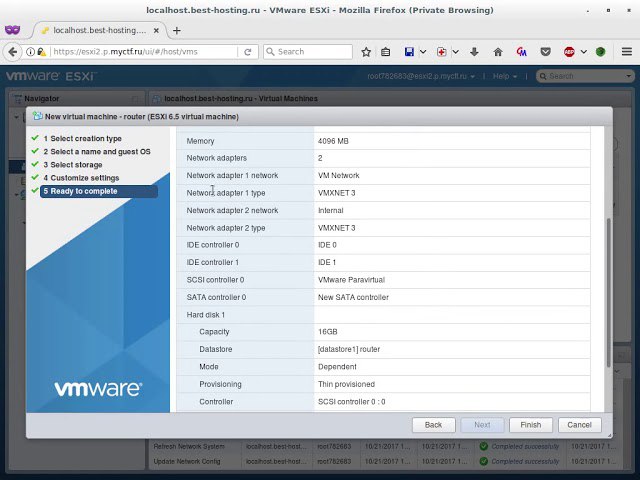The width and height of the screenshot is (640, 480).
Task: Click the Firefox search input field
Action: (308, 52)
